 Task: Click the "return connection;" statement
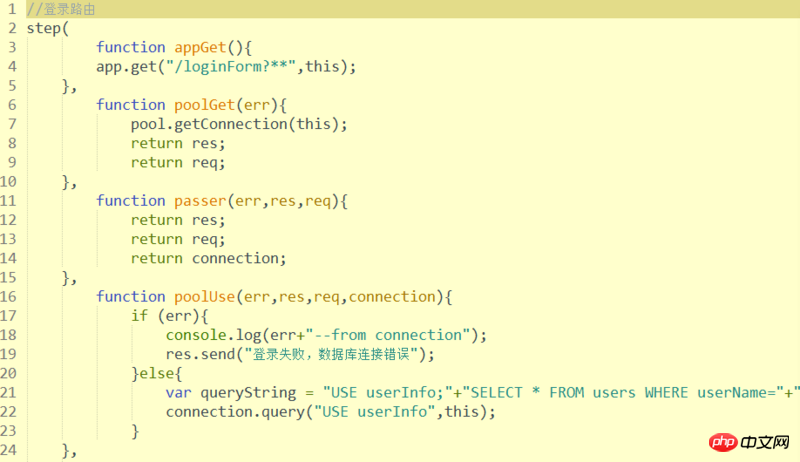208,258
